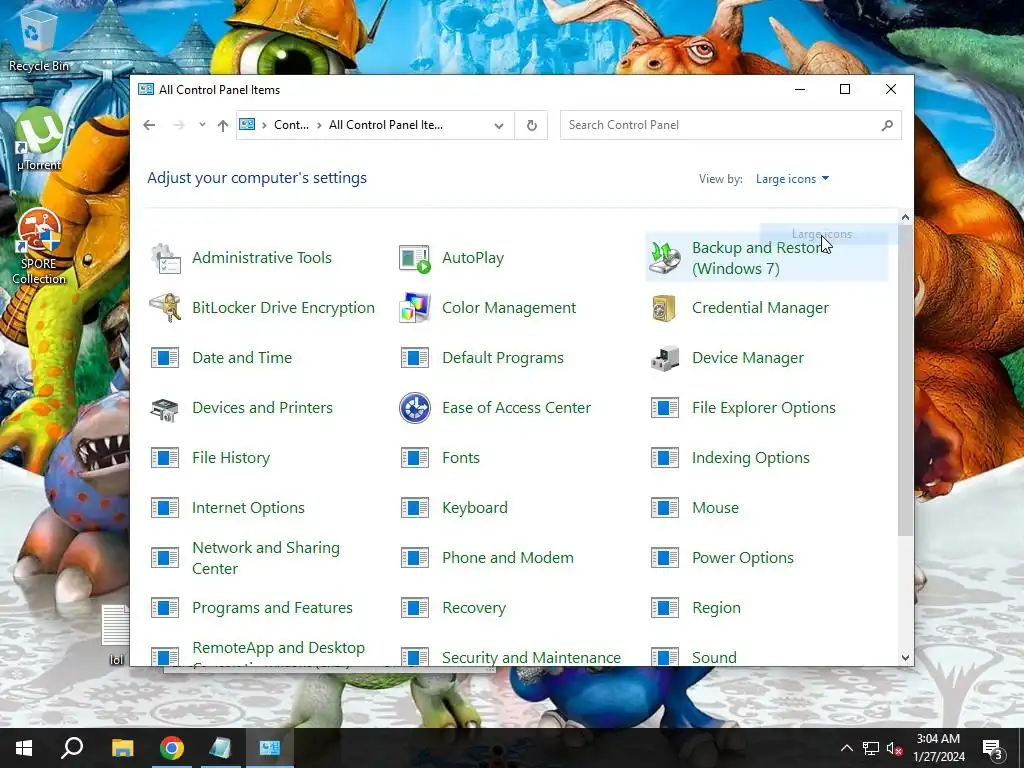The image size is (1024, 768).
Task: Show hidden system tray icons
Action: 846,748
